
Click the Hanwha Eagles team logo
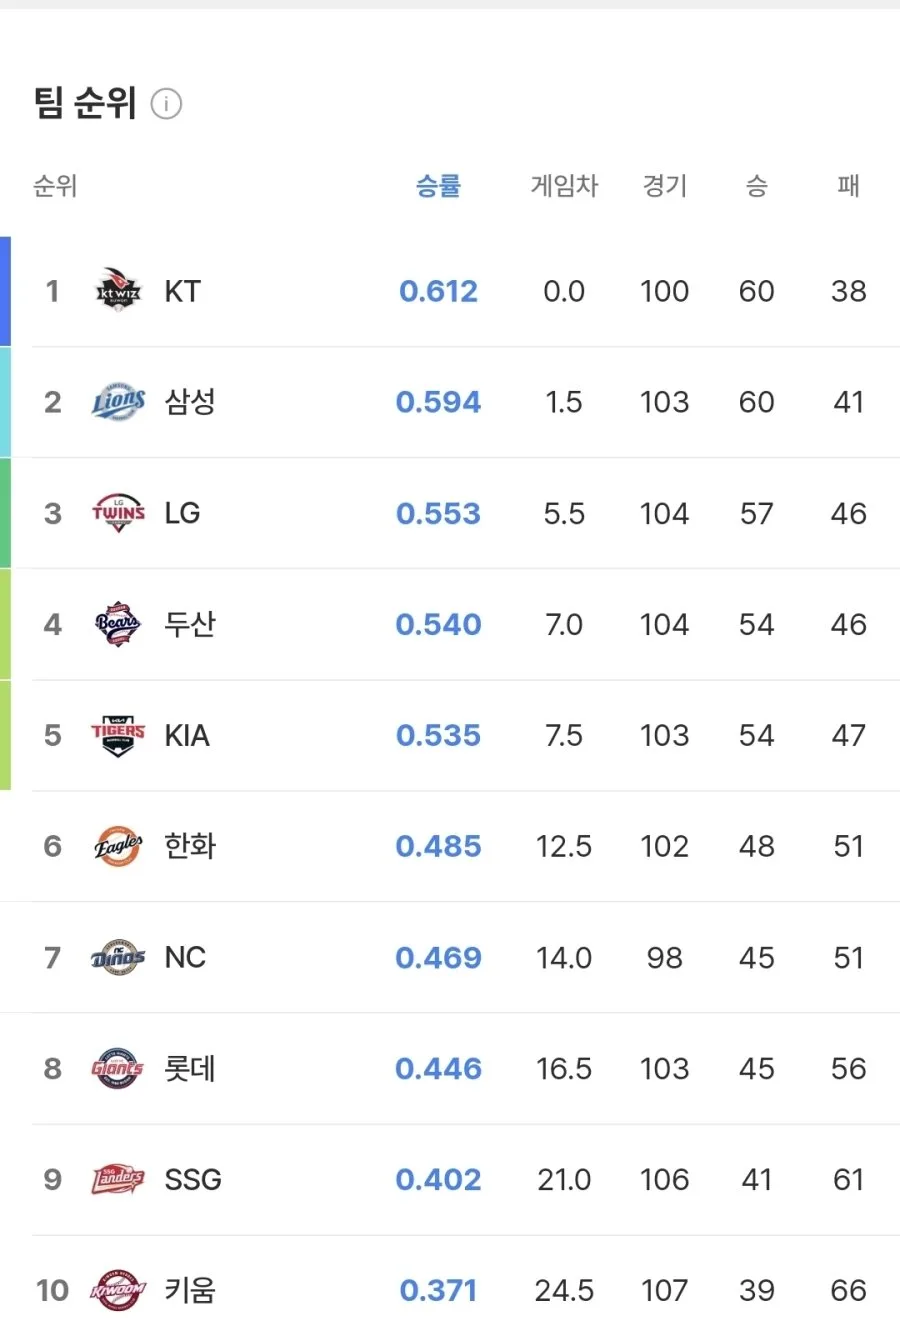pyautogui.click(x=118, y=846)
